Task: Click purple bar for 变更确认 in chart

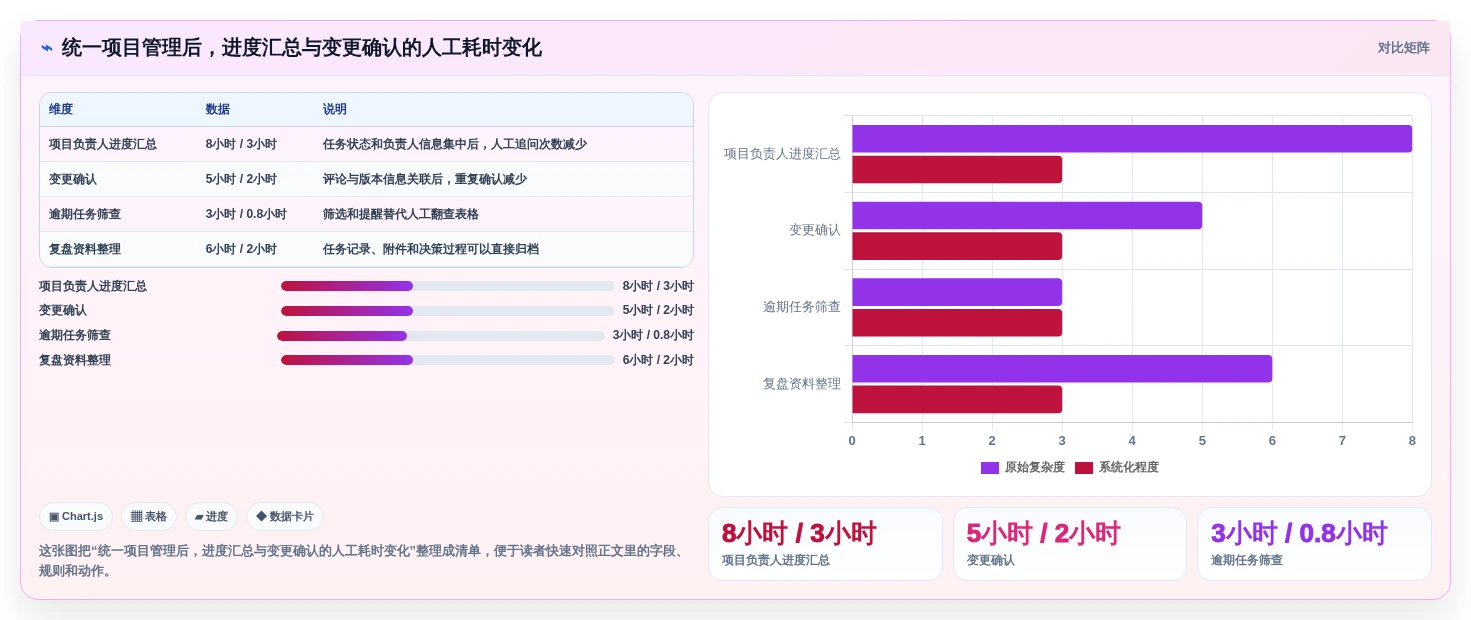Action: click(1027, 215)
